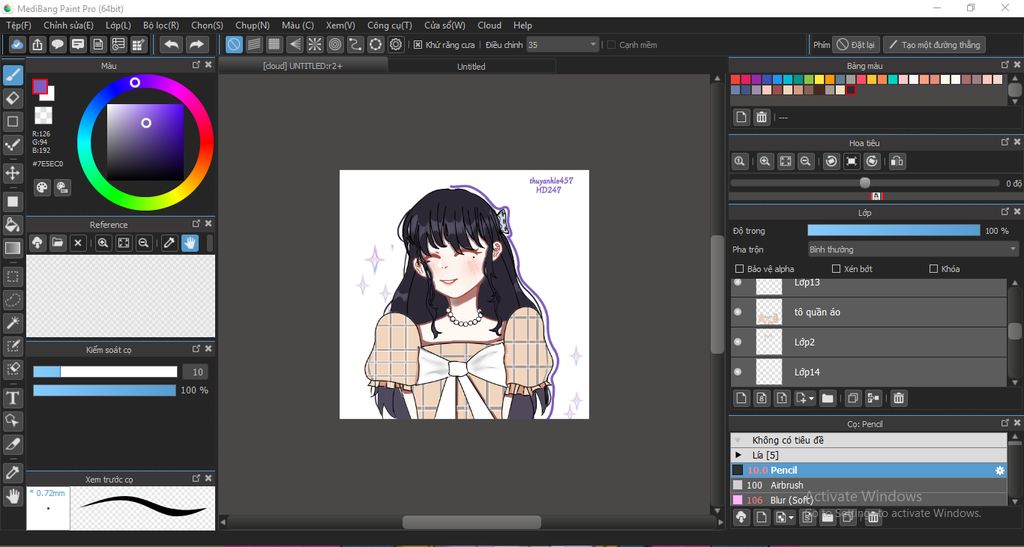Select the Text tool
Image resolution: width=1024 pixels, height=547 pixels.
(12, 398)
